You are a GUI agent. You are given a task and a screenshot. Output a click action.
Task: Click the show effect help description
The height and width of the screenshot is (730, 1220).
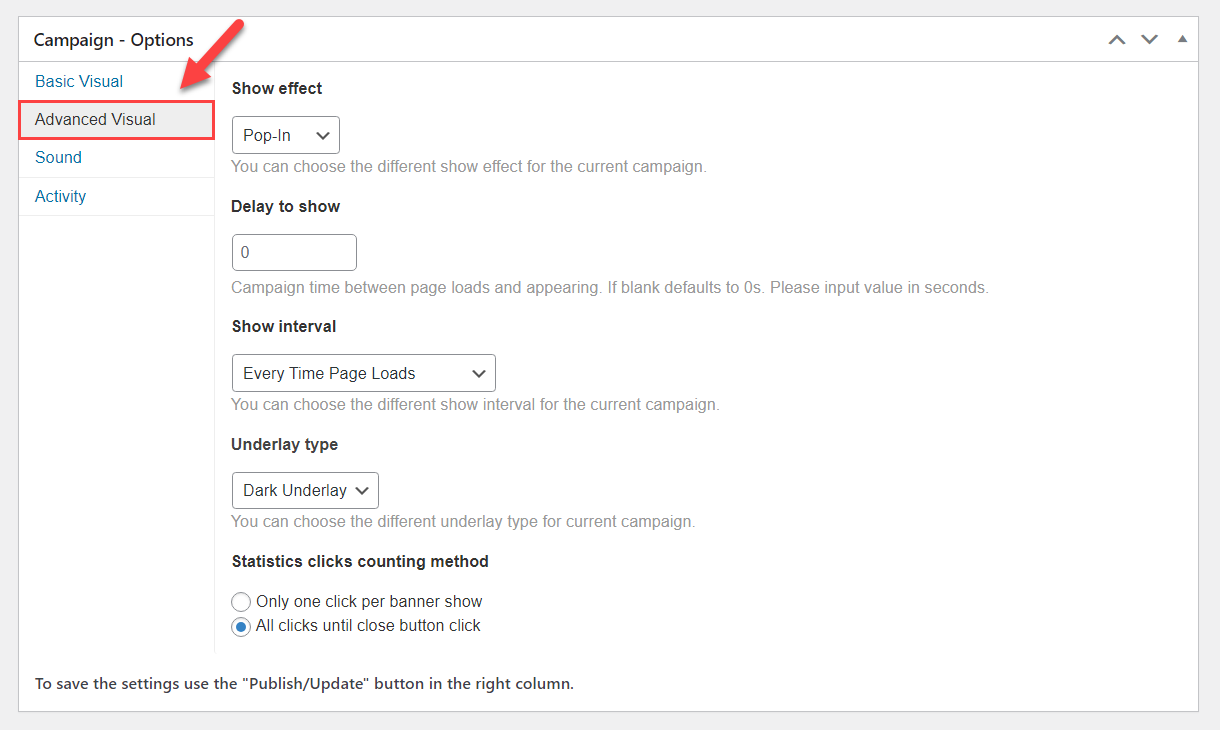tap(469, 166)
